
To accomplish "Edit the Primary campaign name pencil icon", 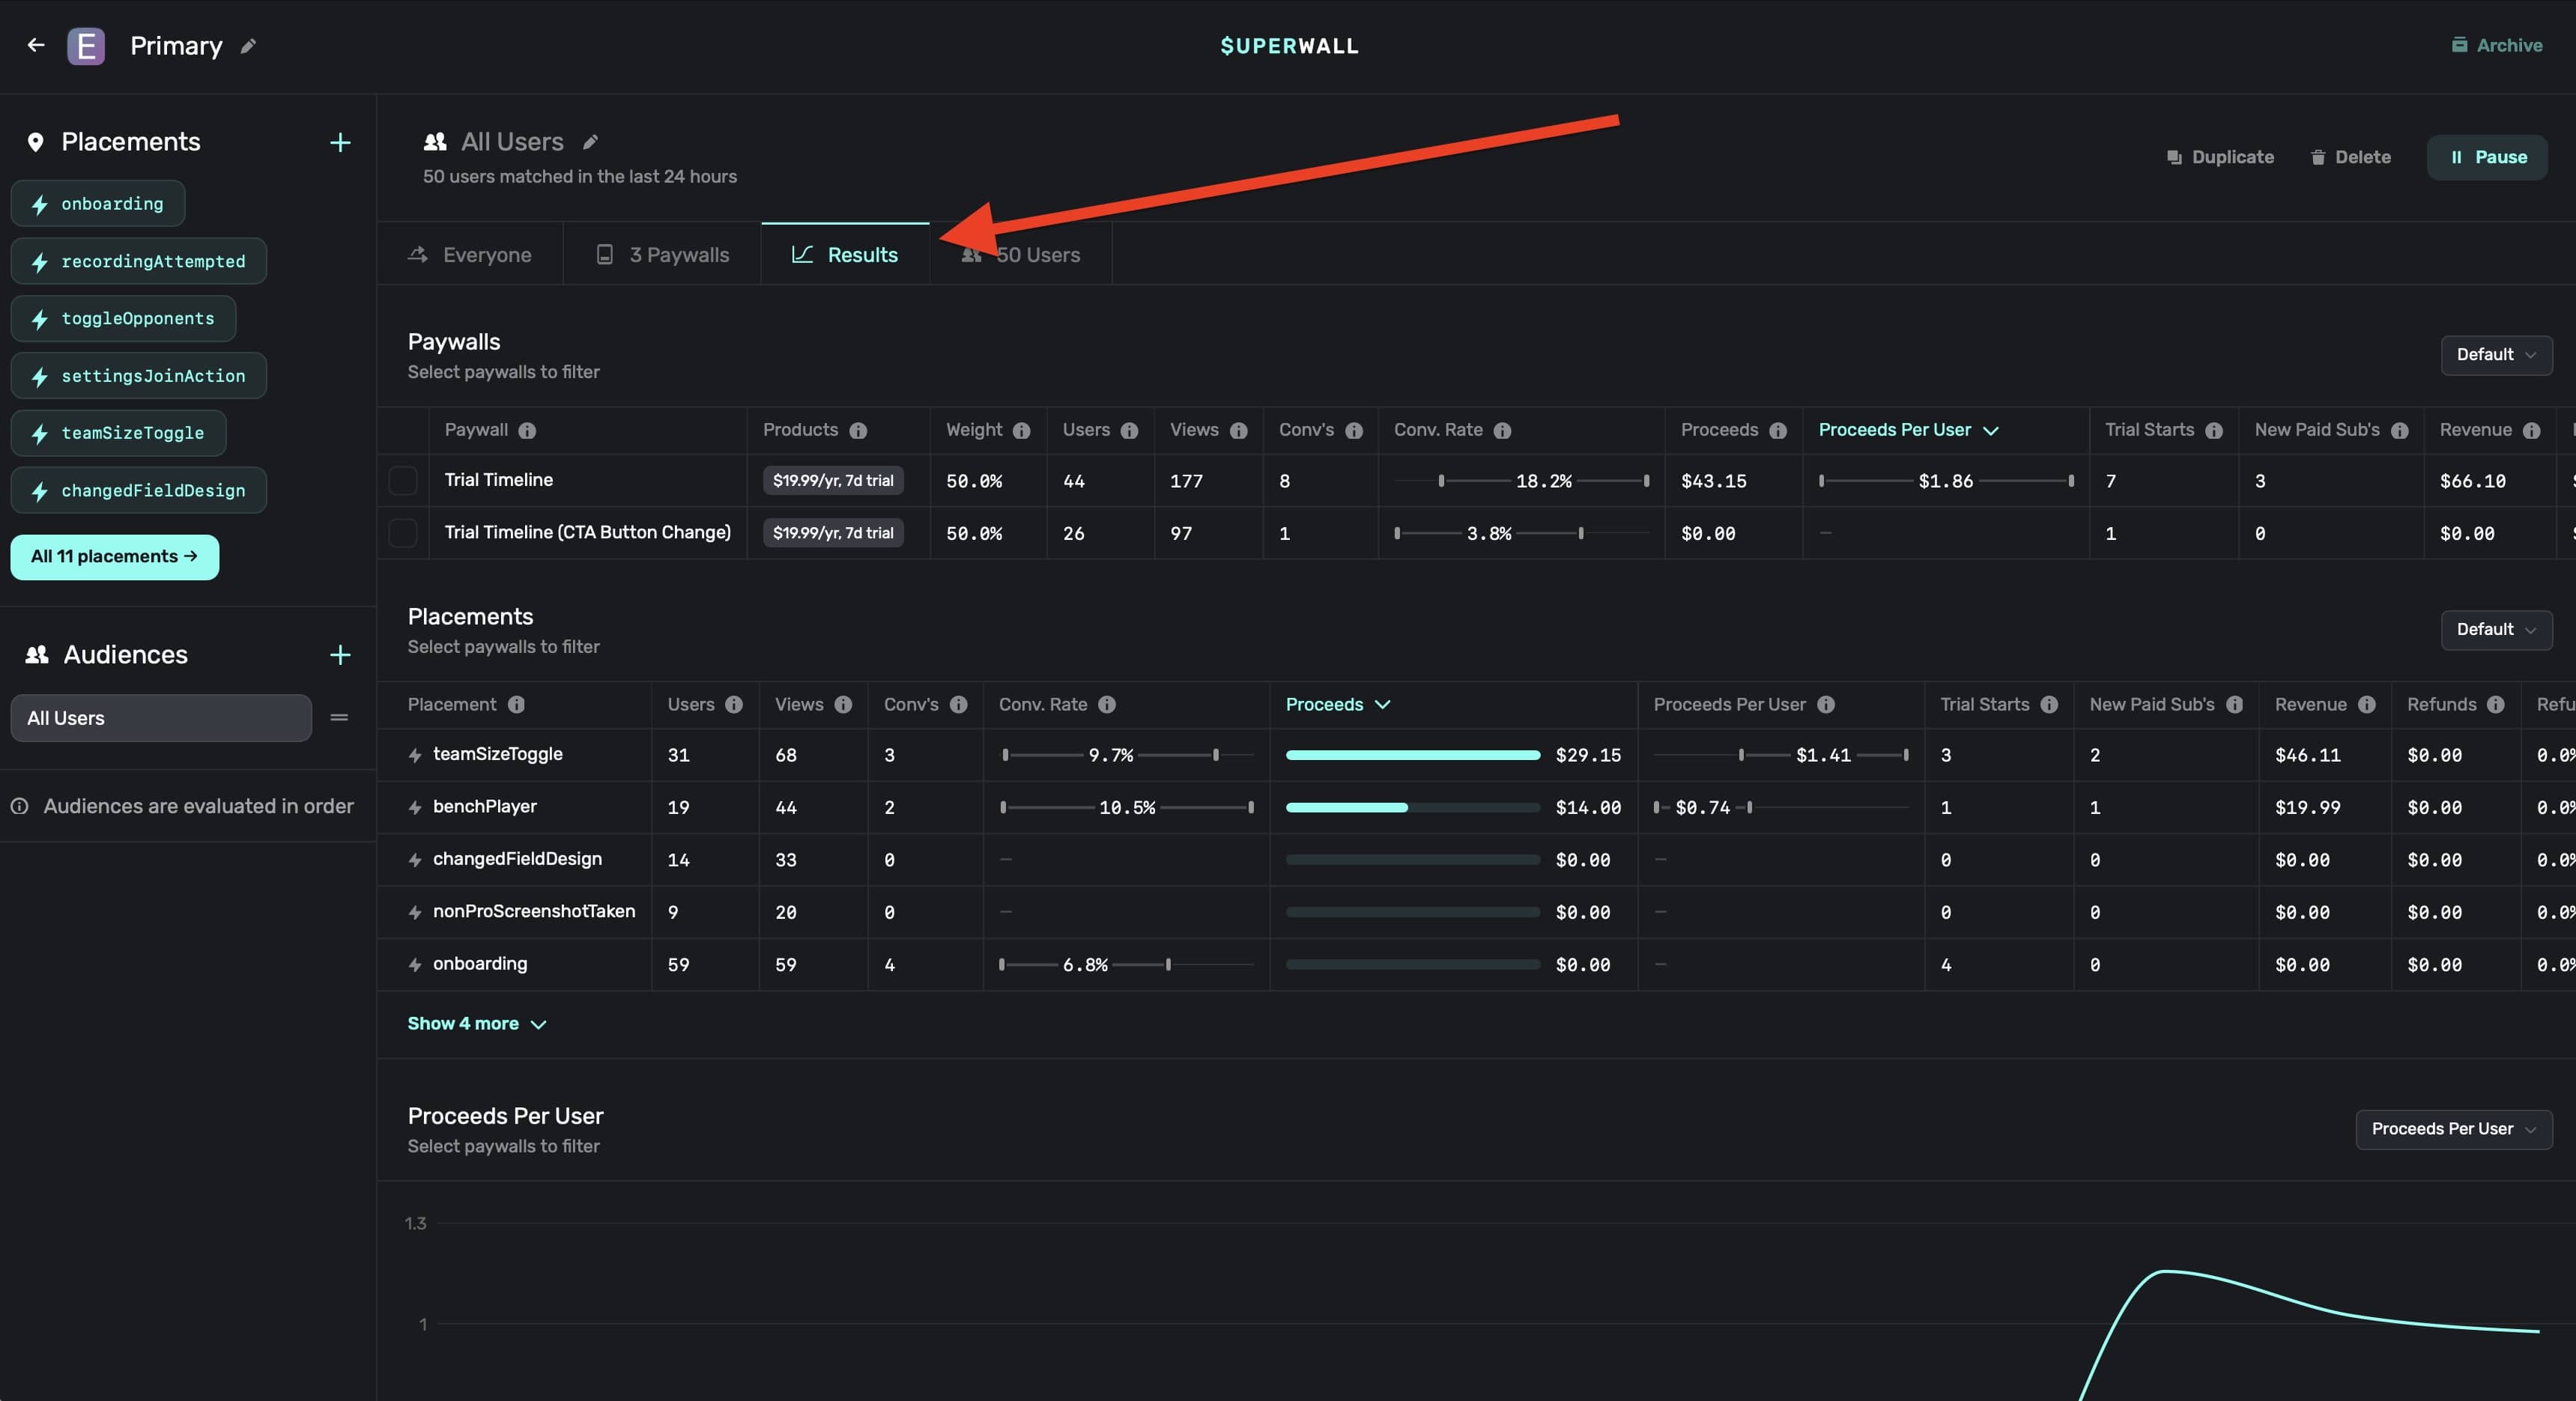I will pyautogui.click(x=248, y=46).
